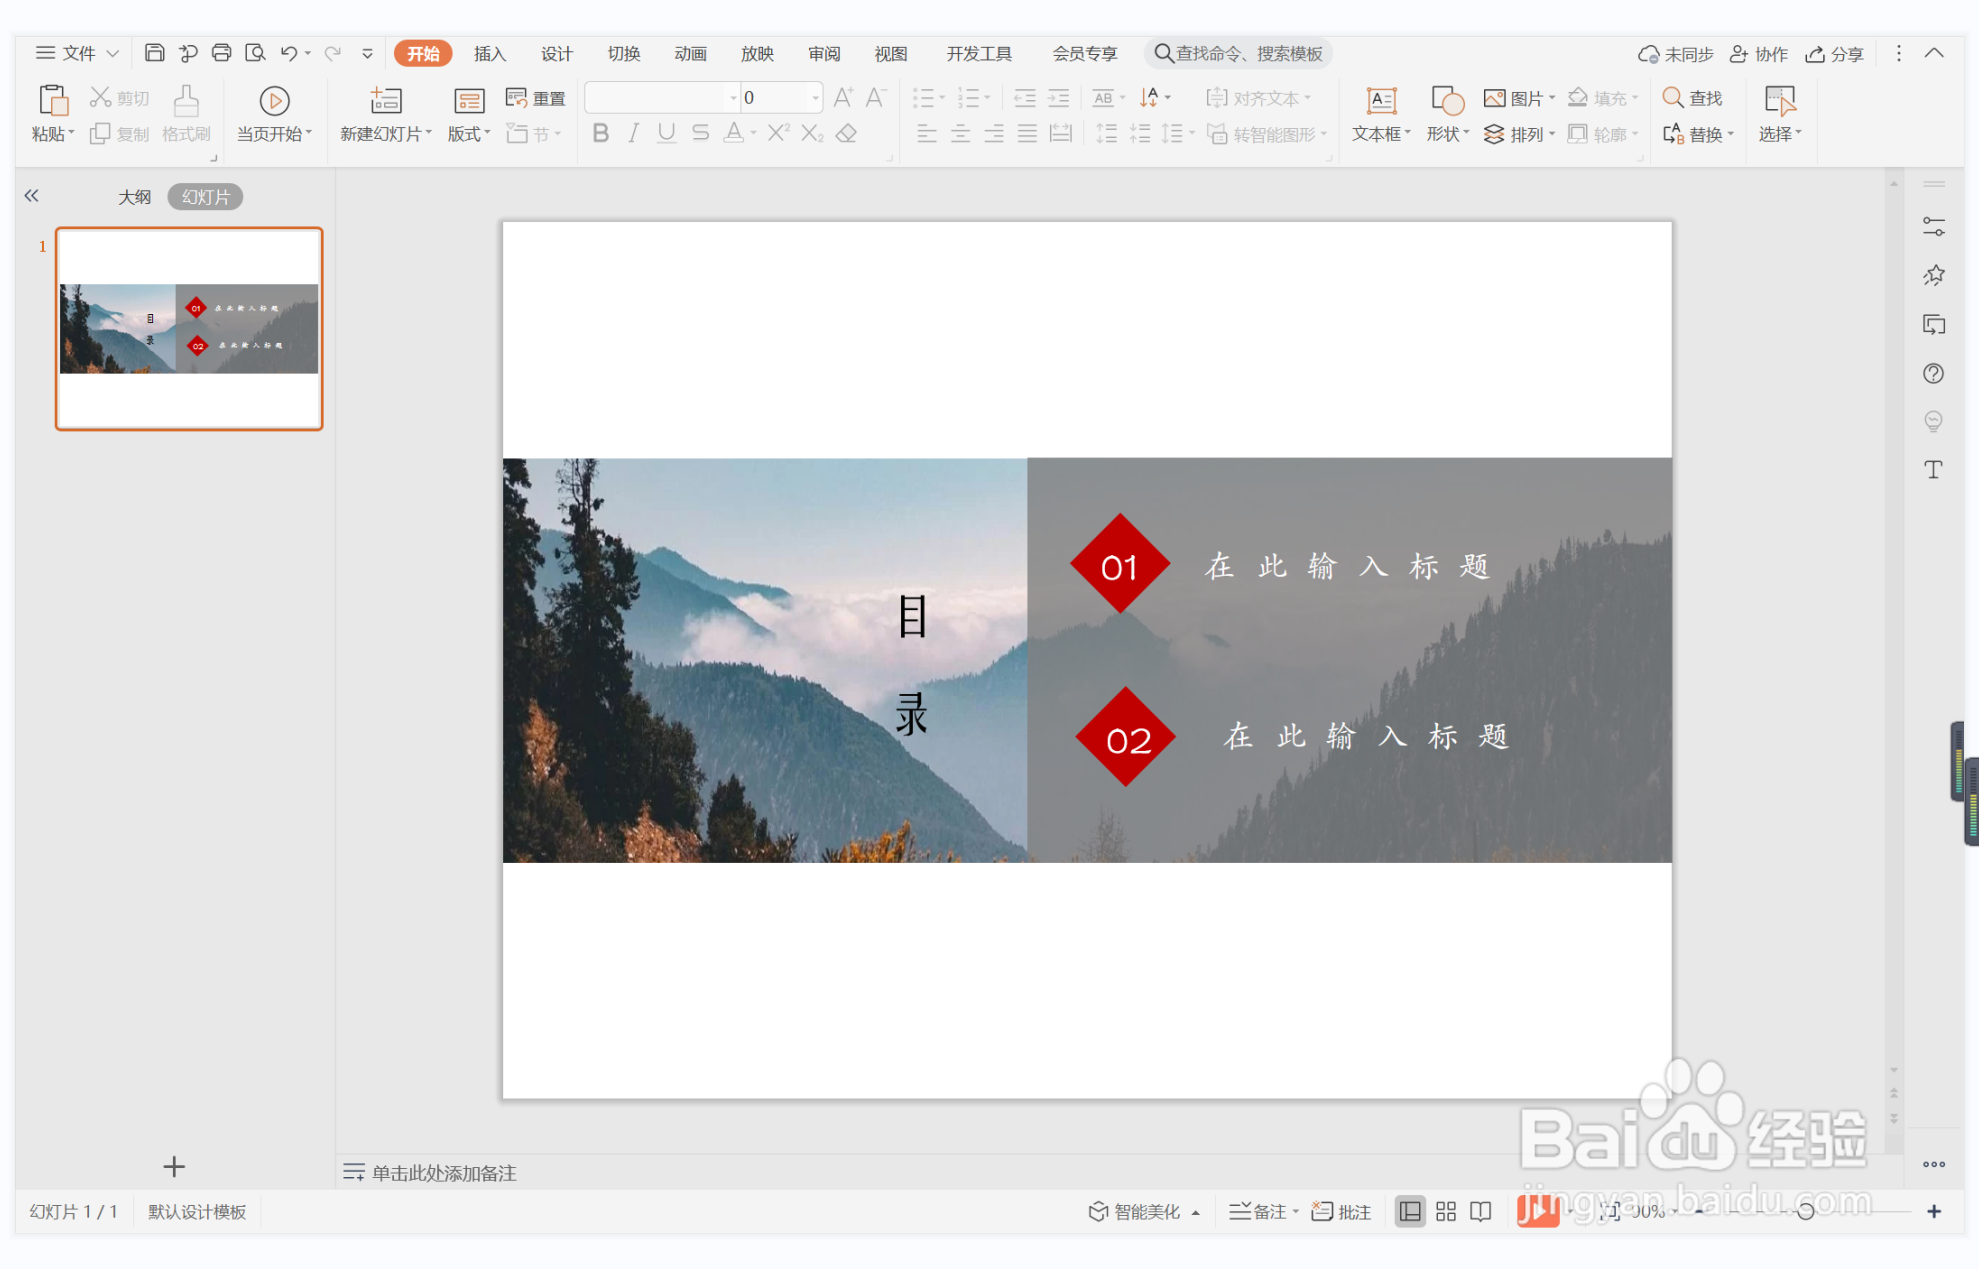Viewport: 1979px width, 1269px height.
Task: Toggle Strikethrough formatting
Action: point(700,133)
